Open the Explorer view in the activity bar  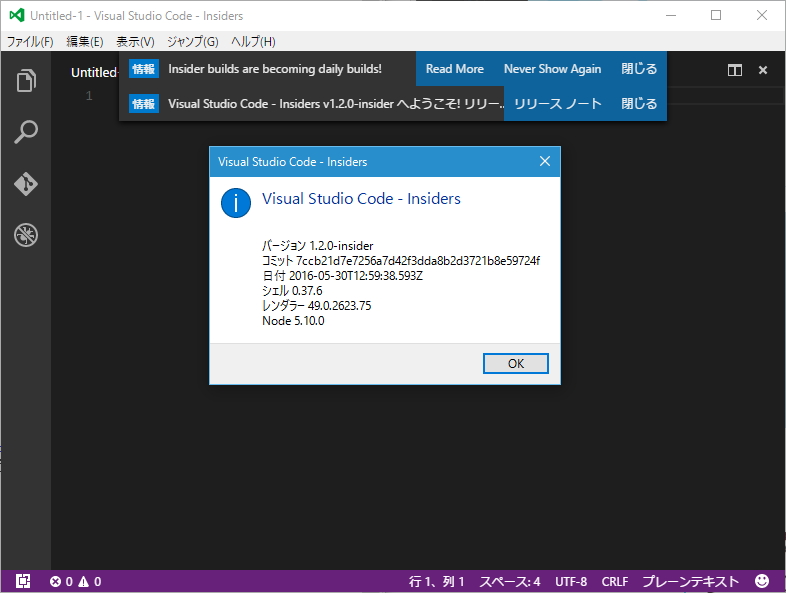26,81
